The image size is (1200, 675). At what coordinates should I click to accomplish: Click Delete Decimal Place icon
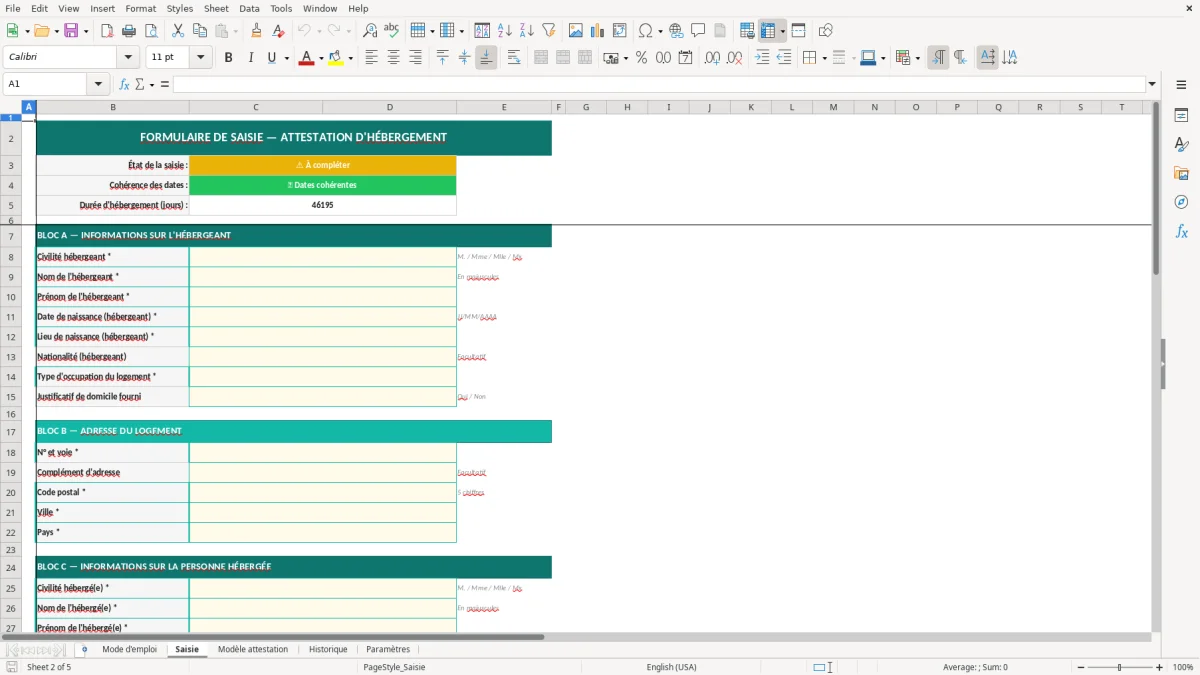734,58
